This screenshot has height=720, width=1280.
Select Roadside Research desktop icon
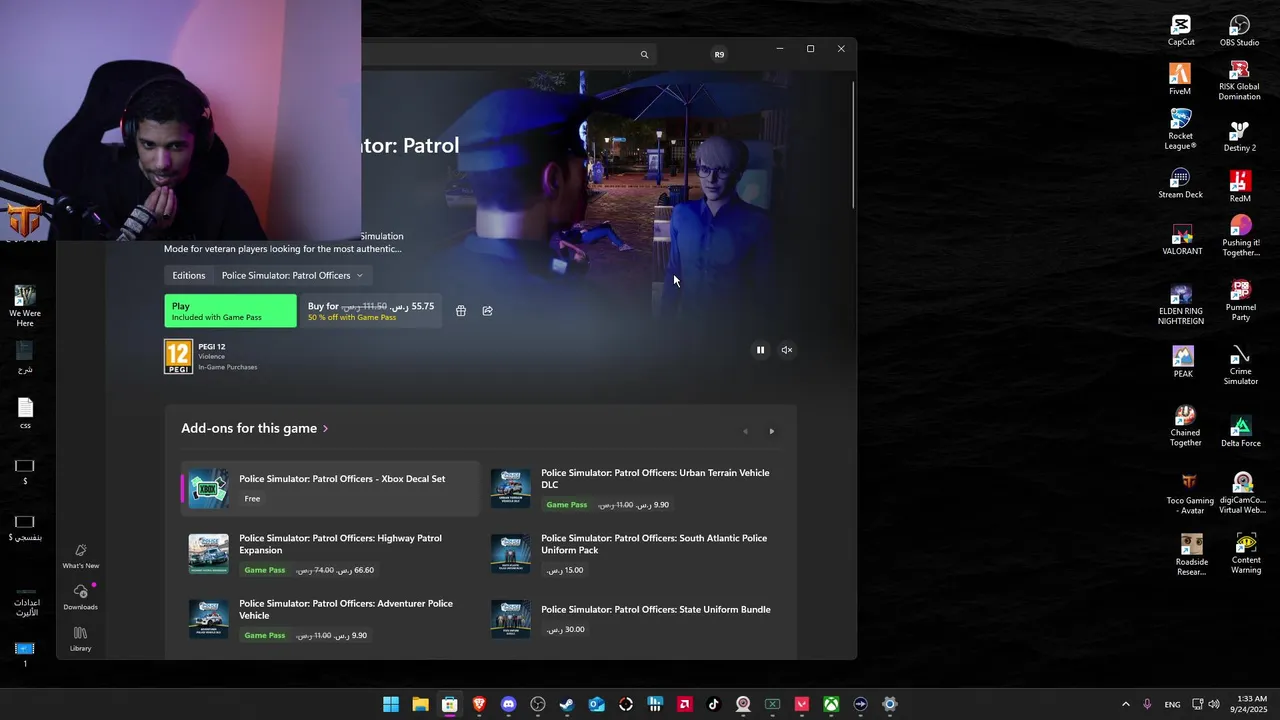coord(1191,555)
